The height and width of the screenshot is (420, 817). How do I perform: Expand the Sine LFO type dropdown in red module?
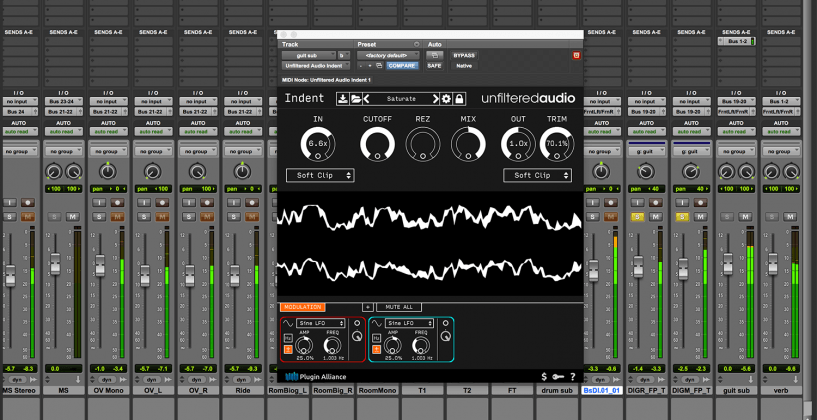[x=318, y=324]
